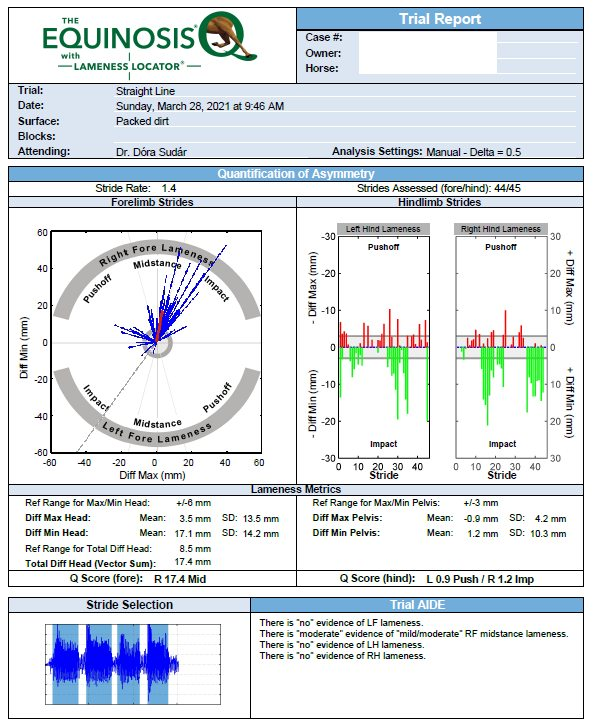The width and height of the screenshot is (596, 726).
Task: Click the red mean vector in forelimb plot
Action: pos(159,326)
